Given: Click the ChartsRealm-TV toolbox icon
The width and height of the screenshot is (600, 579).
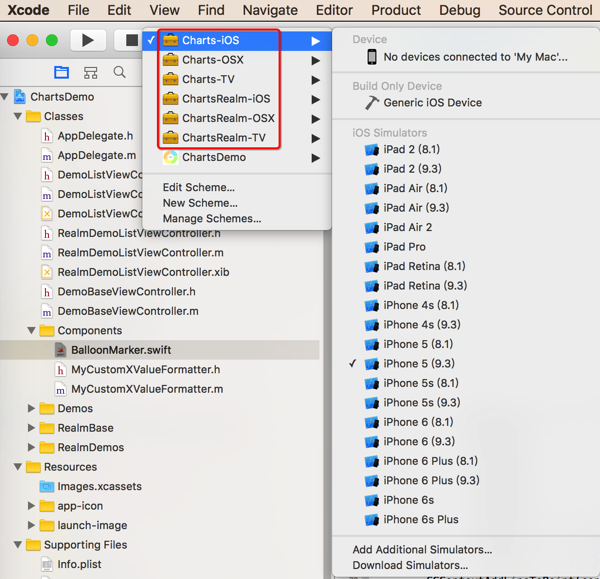Looking at the screenshot, I should 170,138.
